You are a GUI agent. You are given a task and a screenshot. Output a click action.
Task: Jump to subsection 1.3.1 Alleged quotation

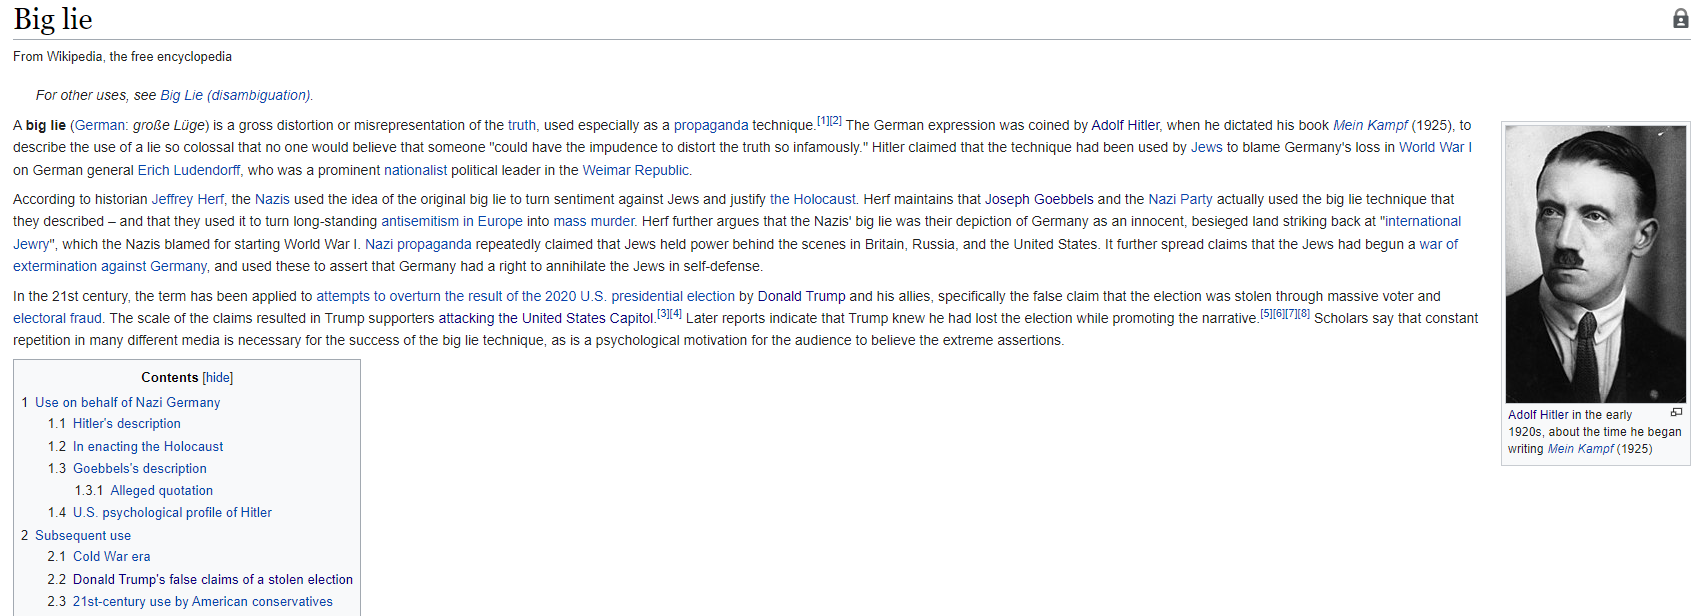[161, 491]
